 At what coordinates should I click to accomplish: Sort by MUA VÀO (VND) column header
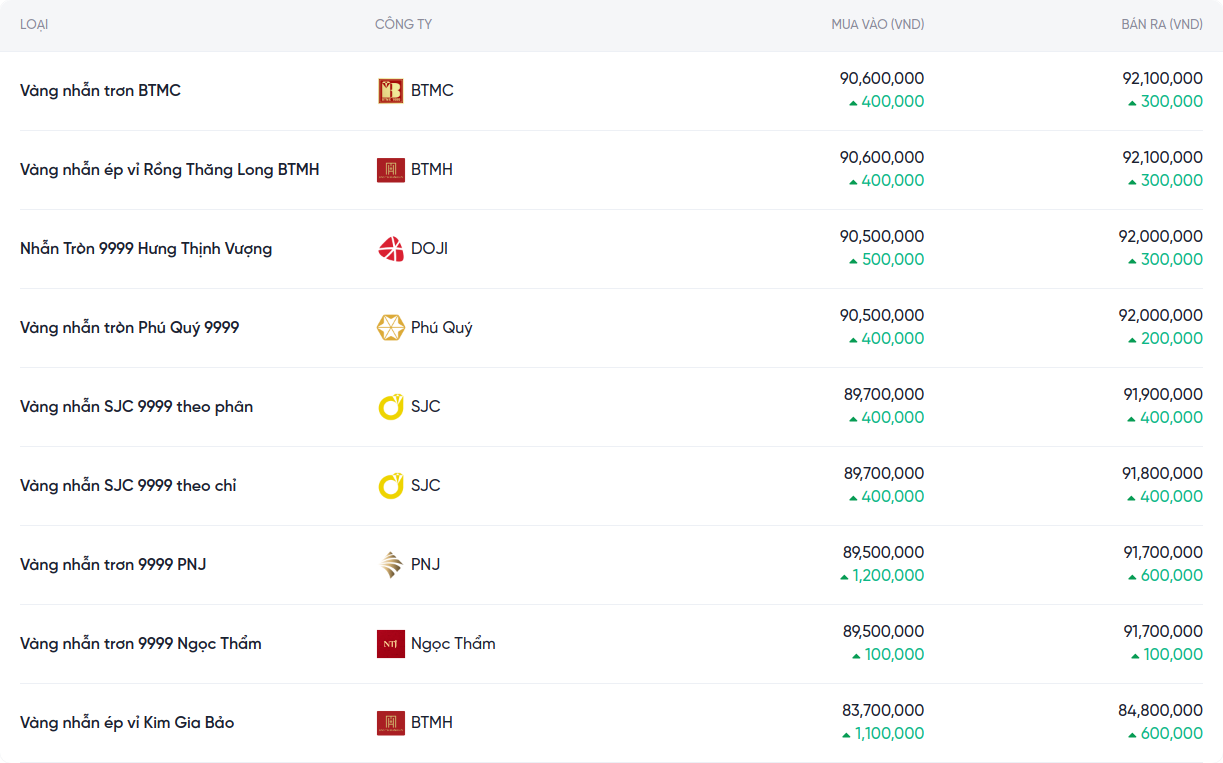click(x=877, y=24)
